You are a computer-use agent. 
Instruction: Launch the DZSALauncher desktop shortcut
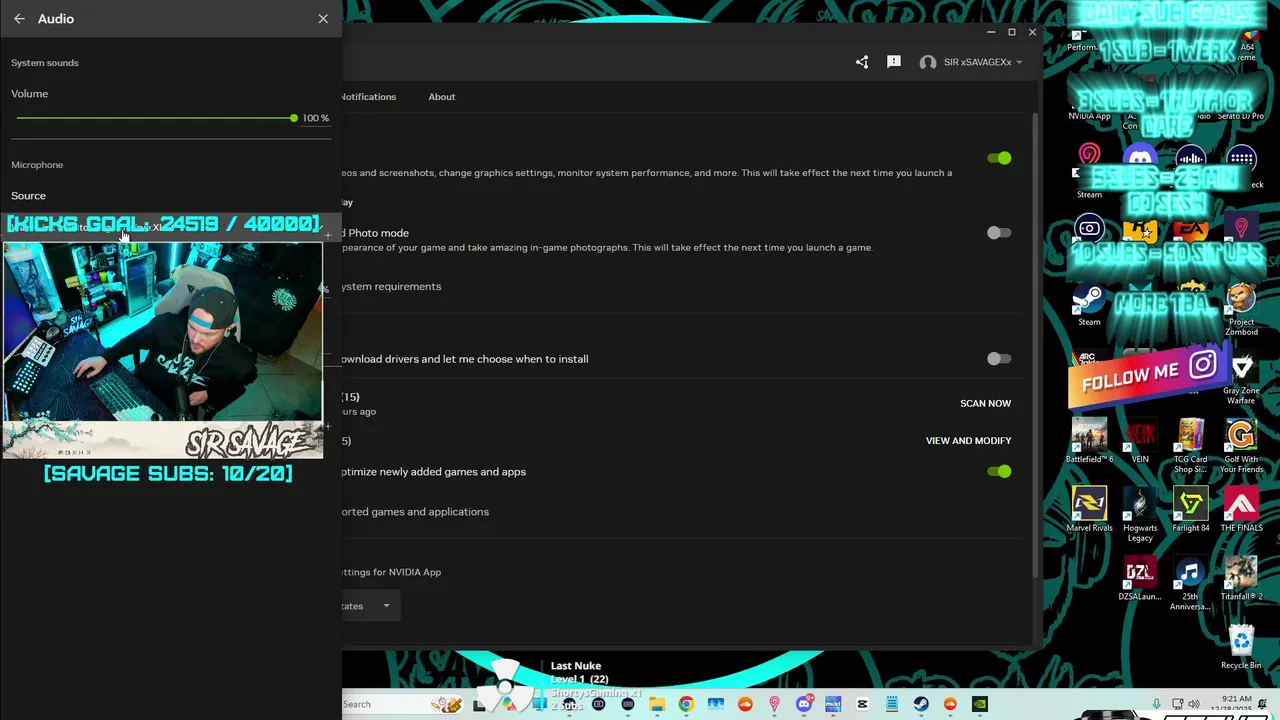coord(1140,578)
